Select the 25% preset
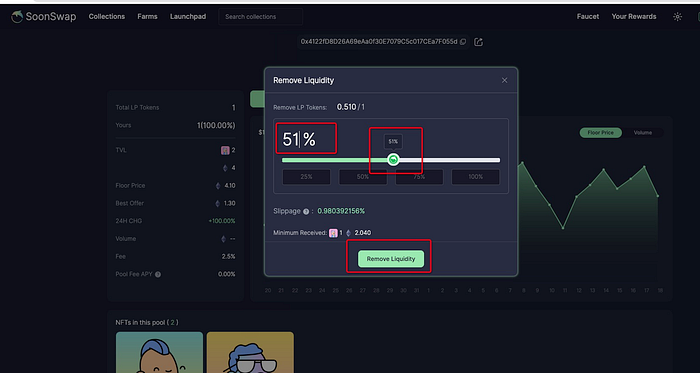 point(306,177)
